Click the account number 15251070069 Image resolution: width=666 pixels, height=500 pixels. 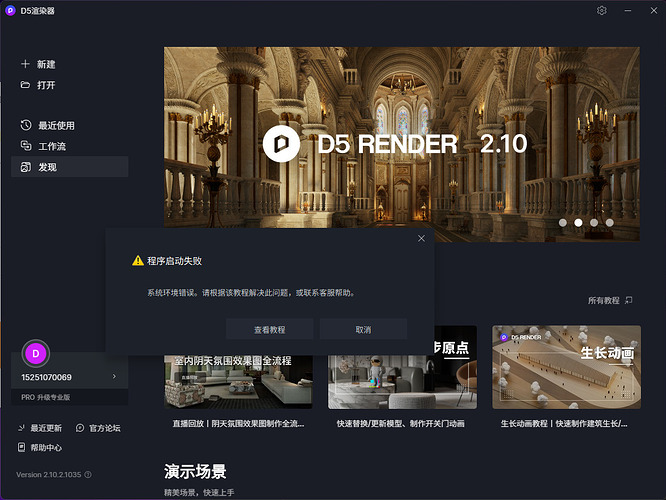click(x=46, y=377)
